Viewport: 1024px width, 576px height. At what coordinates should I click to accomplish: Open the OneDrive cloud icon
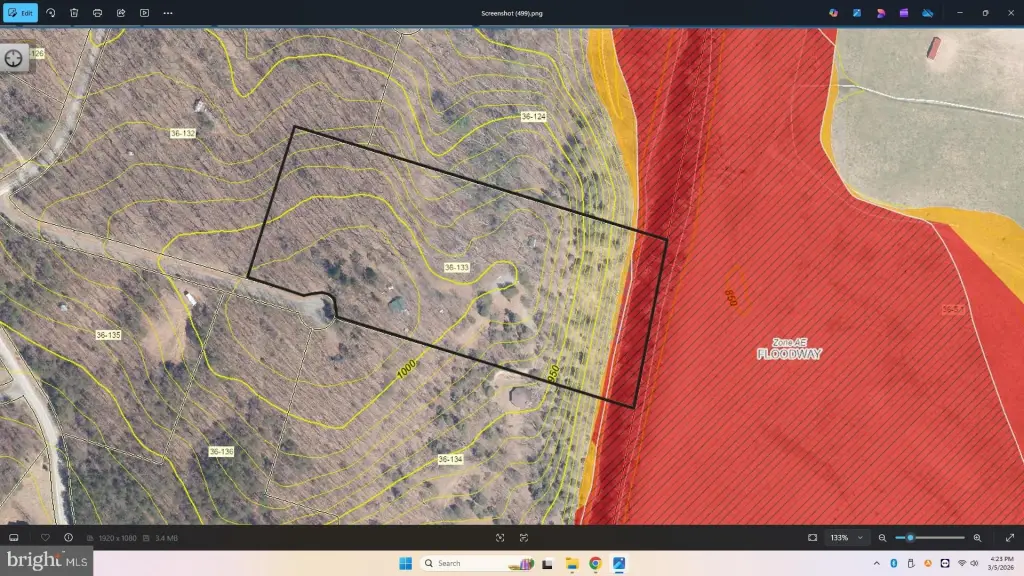(x=927, y=13)
